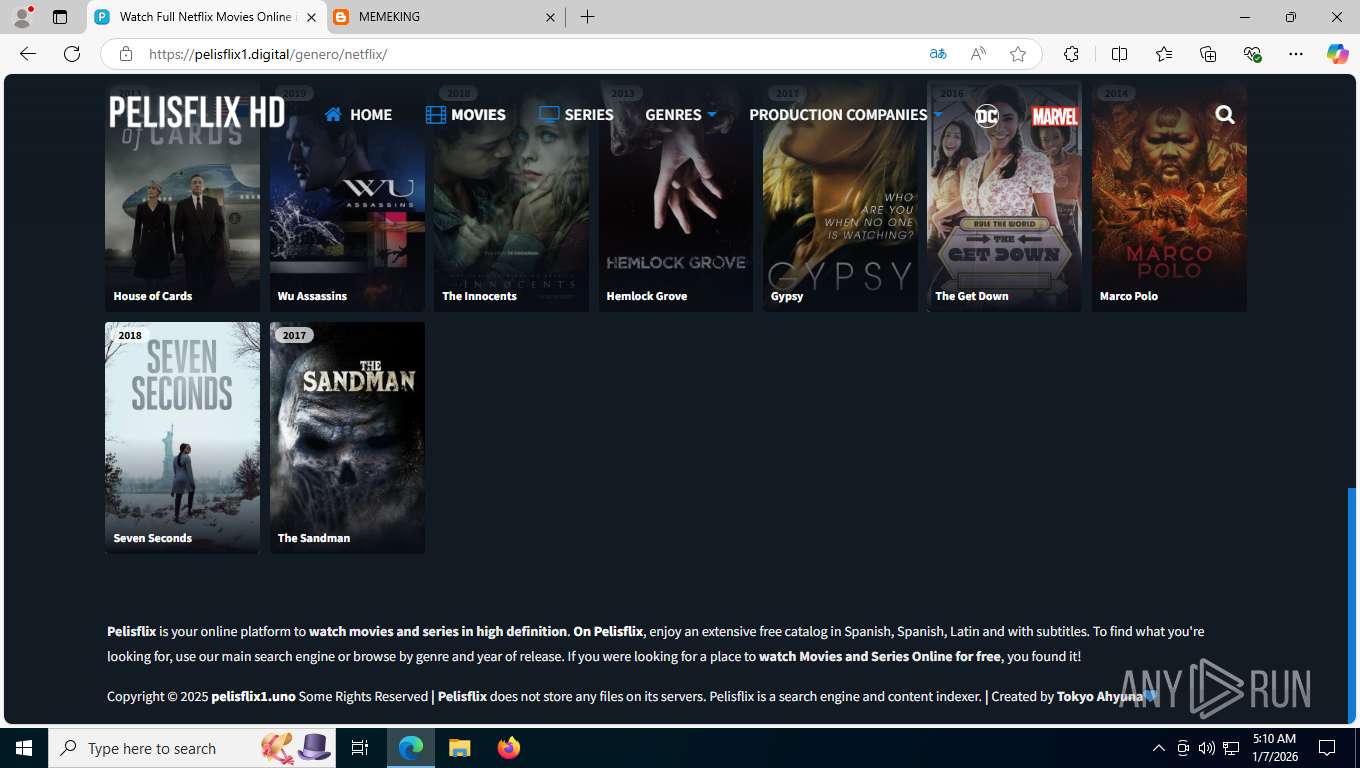Launch Firefox from the taskbar
This screenshot has width=1360, height=768.
click(509, 748)
